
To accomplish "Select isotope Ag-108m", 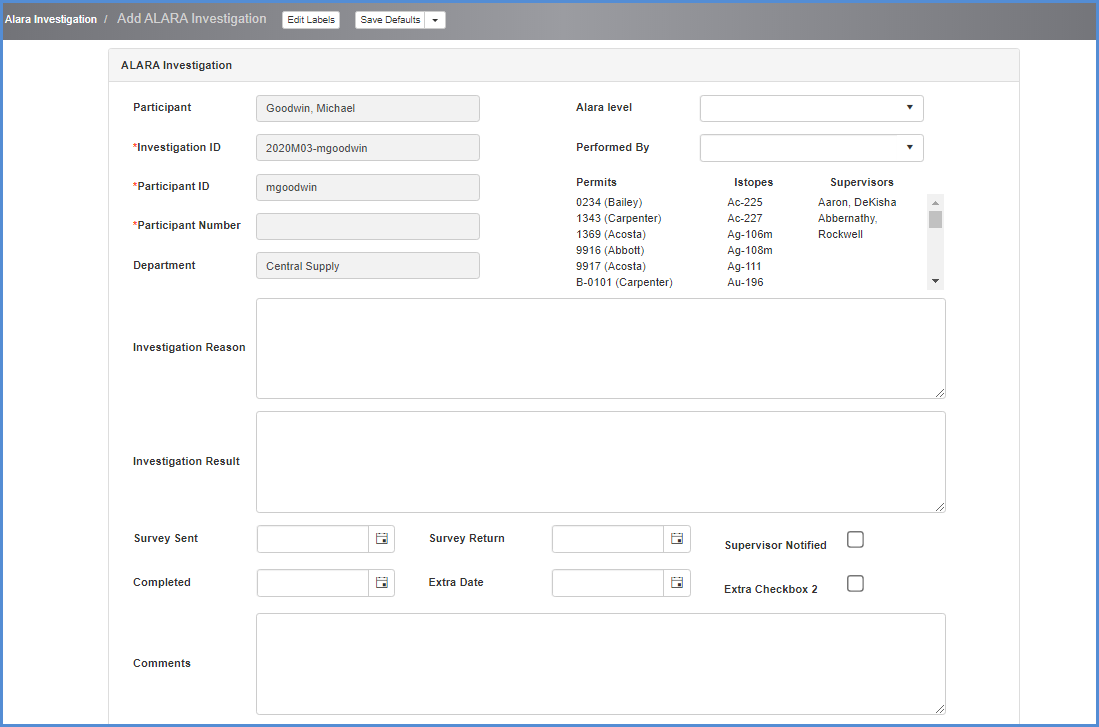I will [x=749, y=250].
